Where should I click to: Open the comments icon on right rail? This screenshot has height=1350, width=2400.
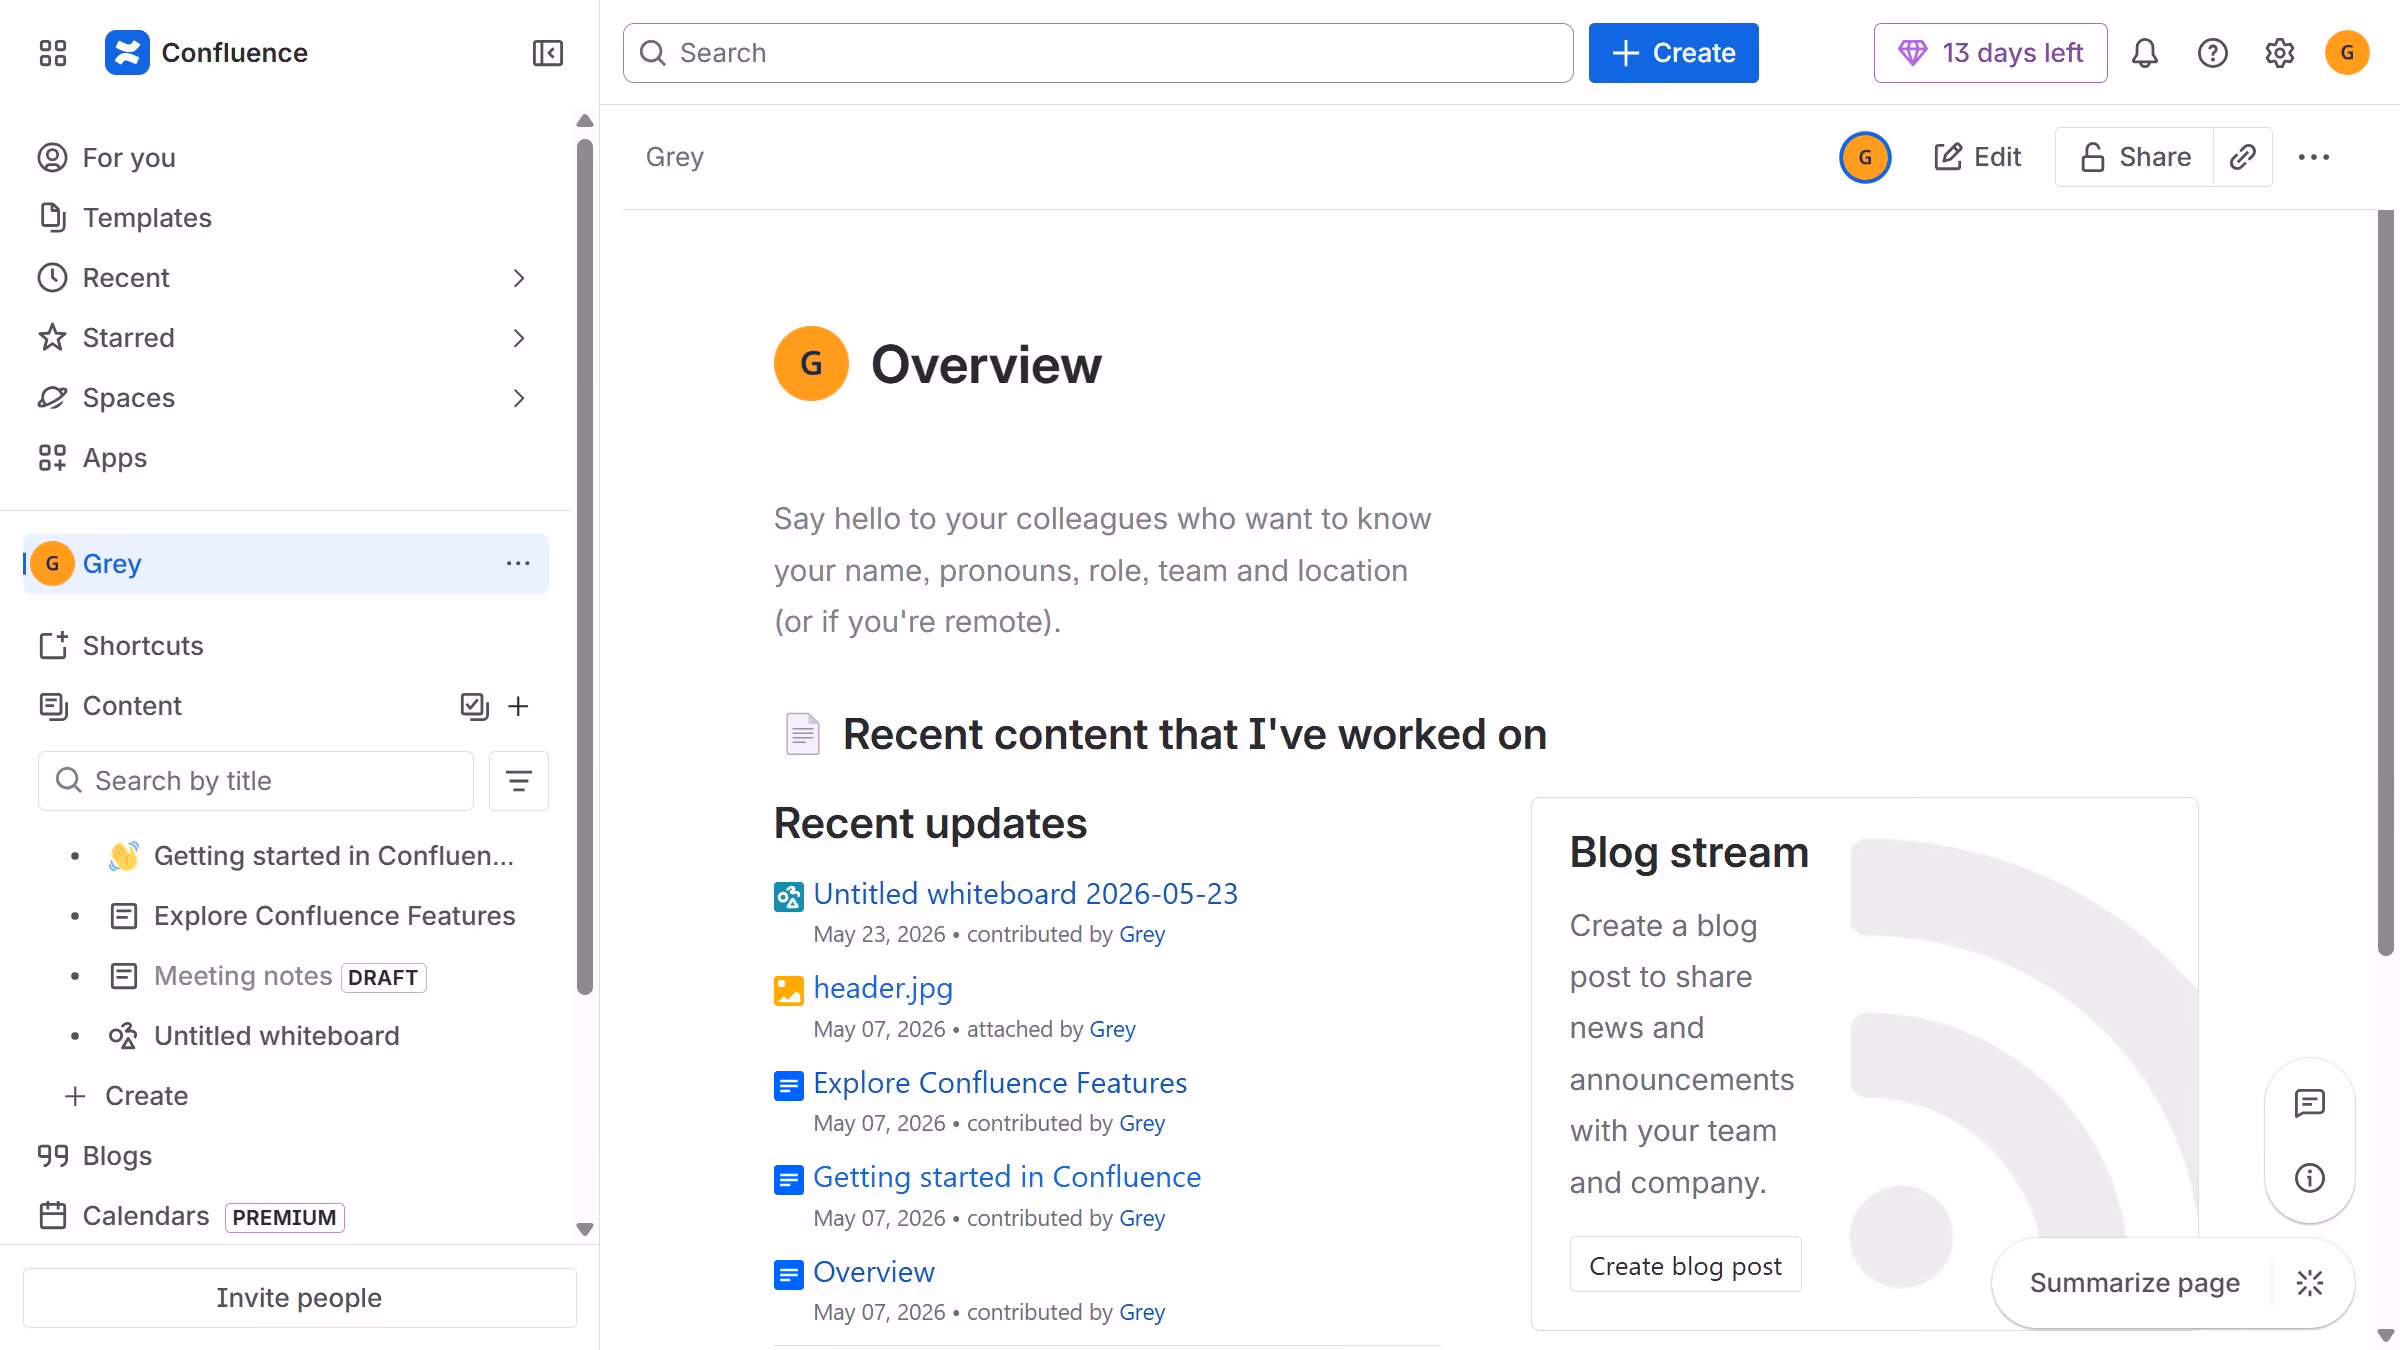[2309, 1104]
